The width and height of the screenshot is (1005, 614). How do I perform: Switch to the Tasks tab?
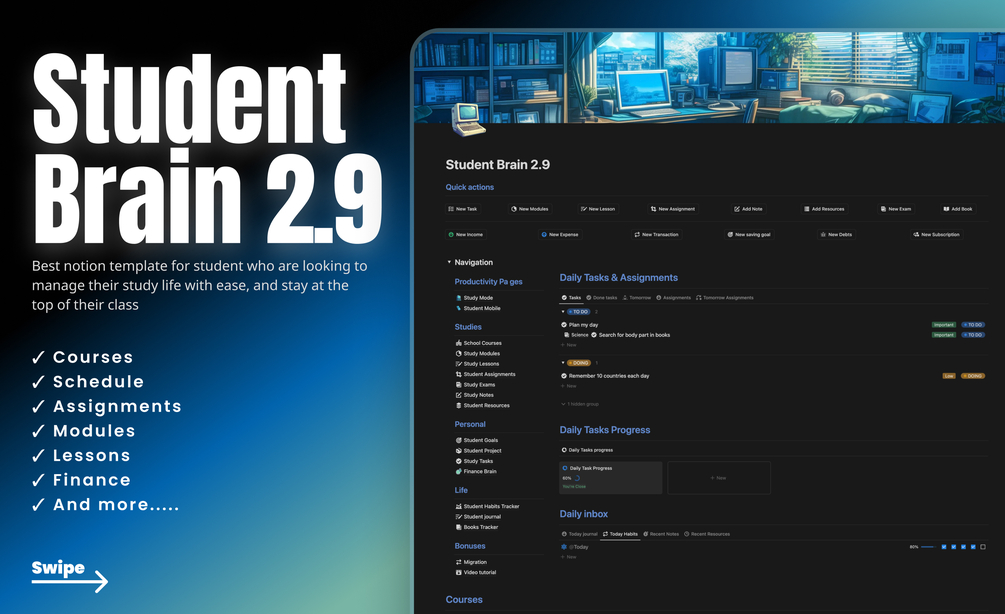(x=571, y=297)
